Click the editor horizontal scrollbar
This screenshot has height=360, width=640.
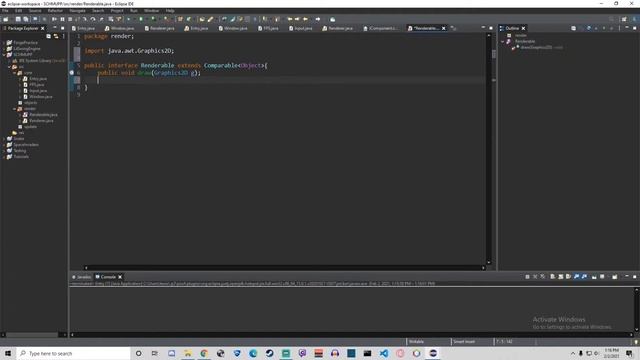pyautogui.click(x=284, y=268)
